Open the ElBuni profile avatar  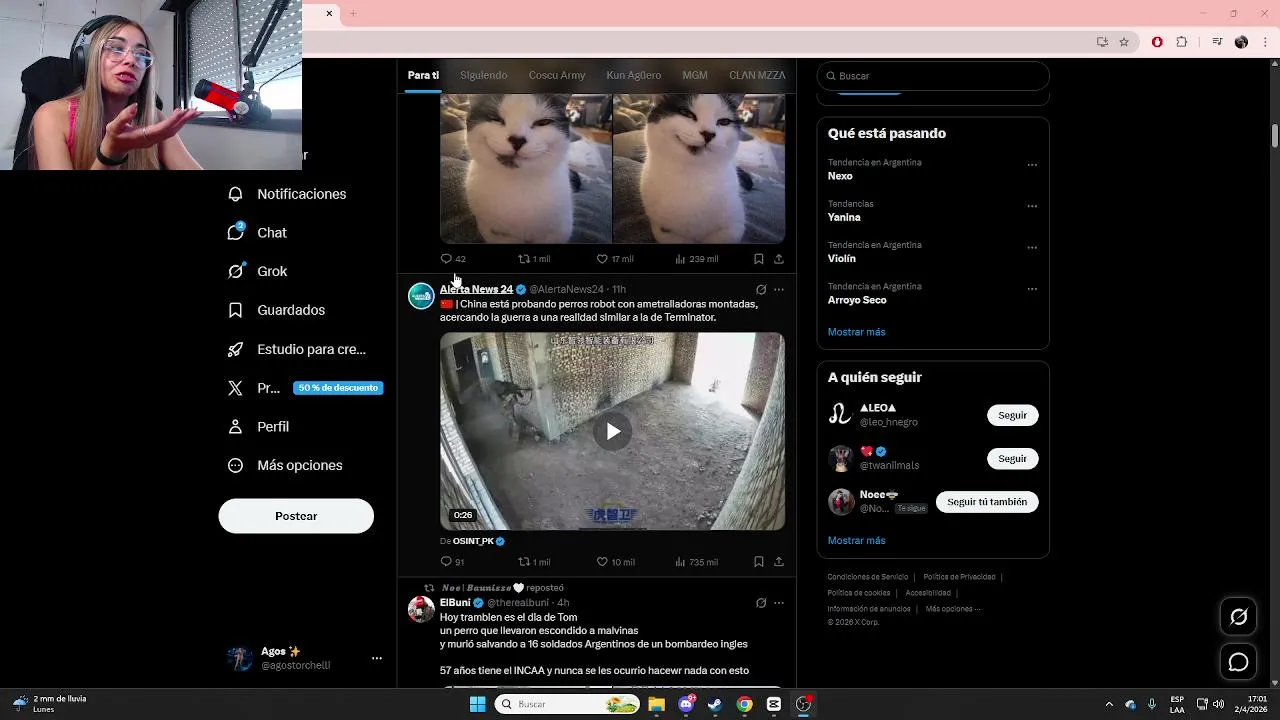(421, 609)
